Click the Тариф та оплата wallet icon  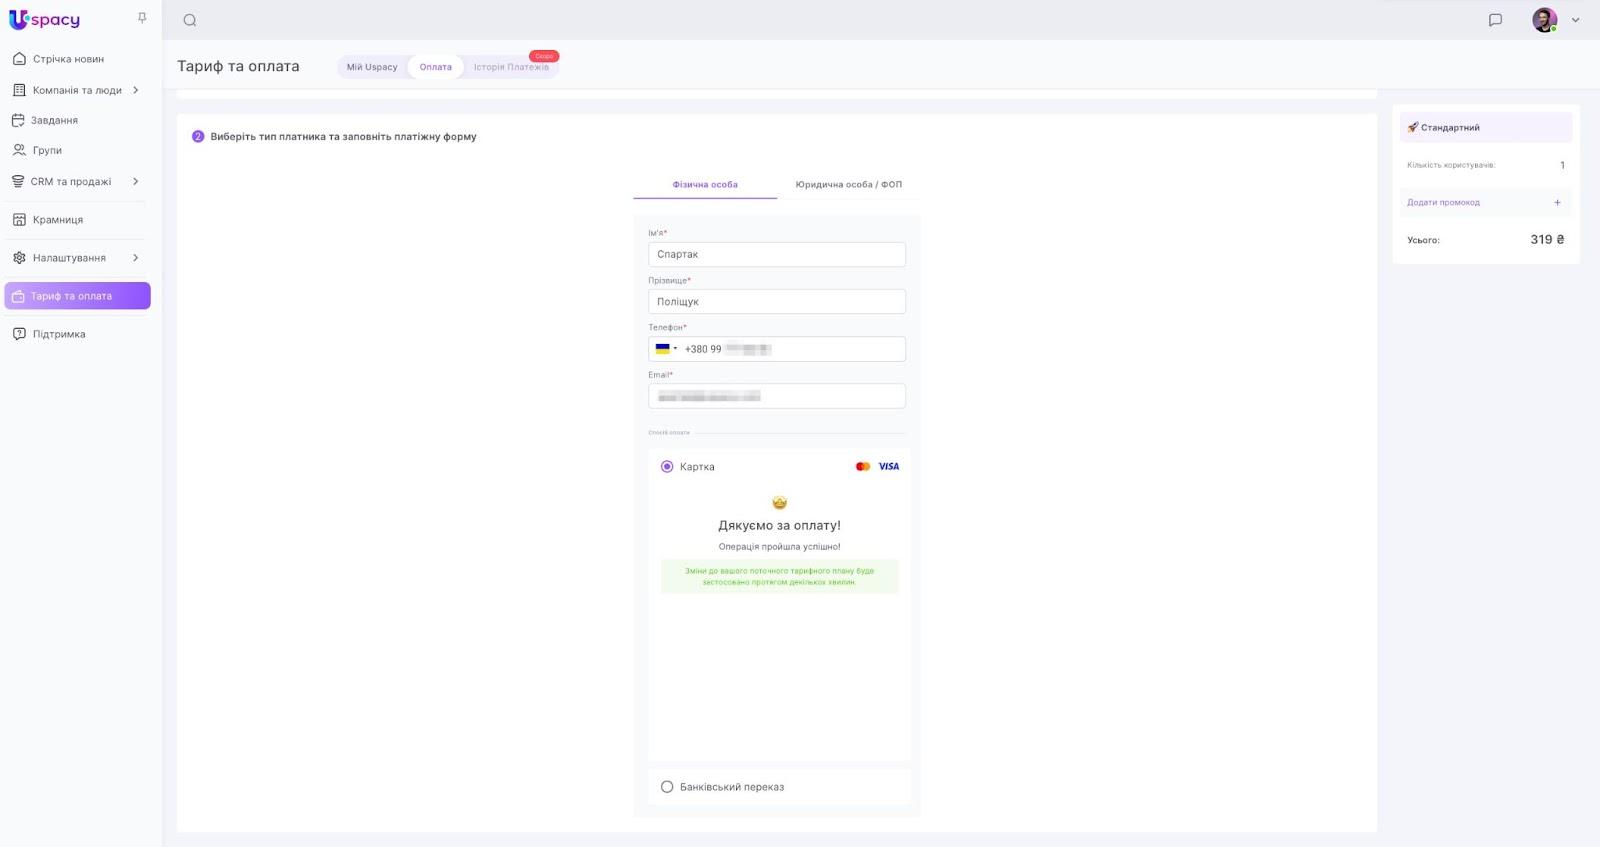tap(18, 296)
